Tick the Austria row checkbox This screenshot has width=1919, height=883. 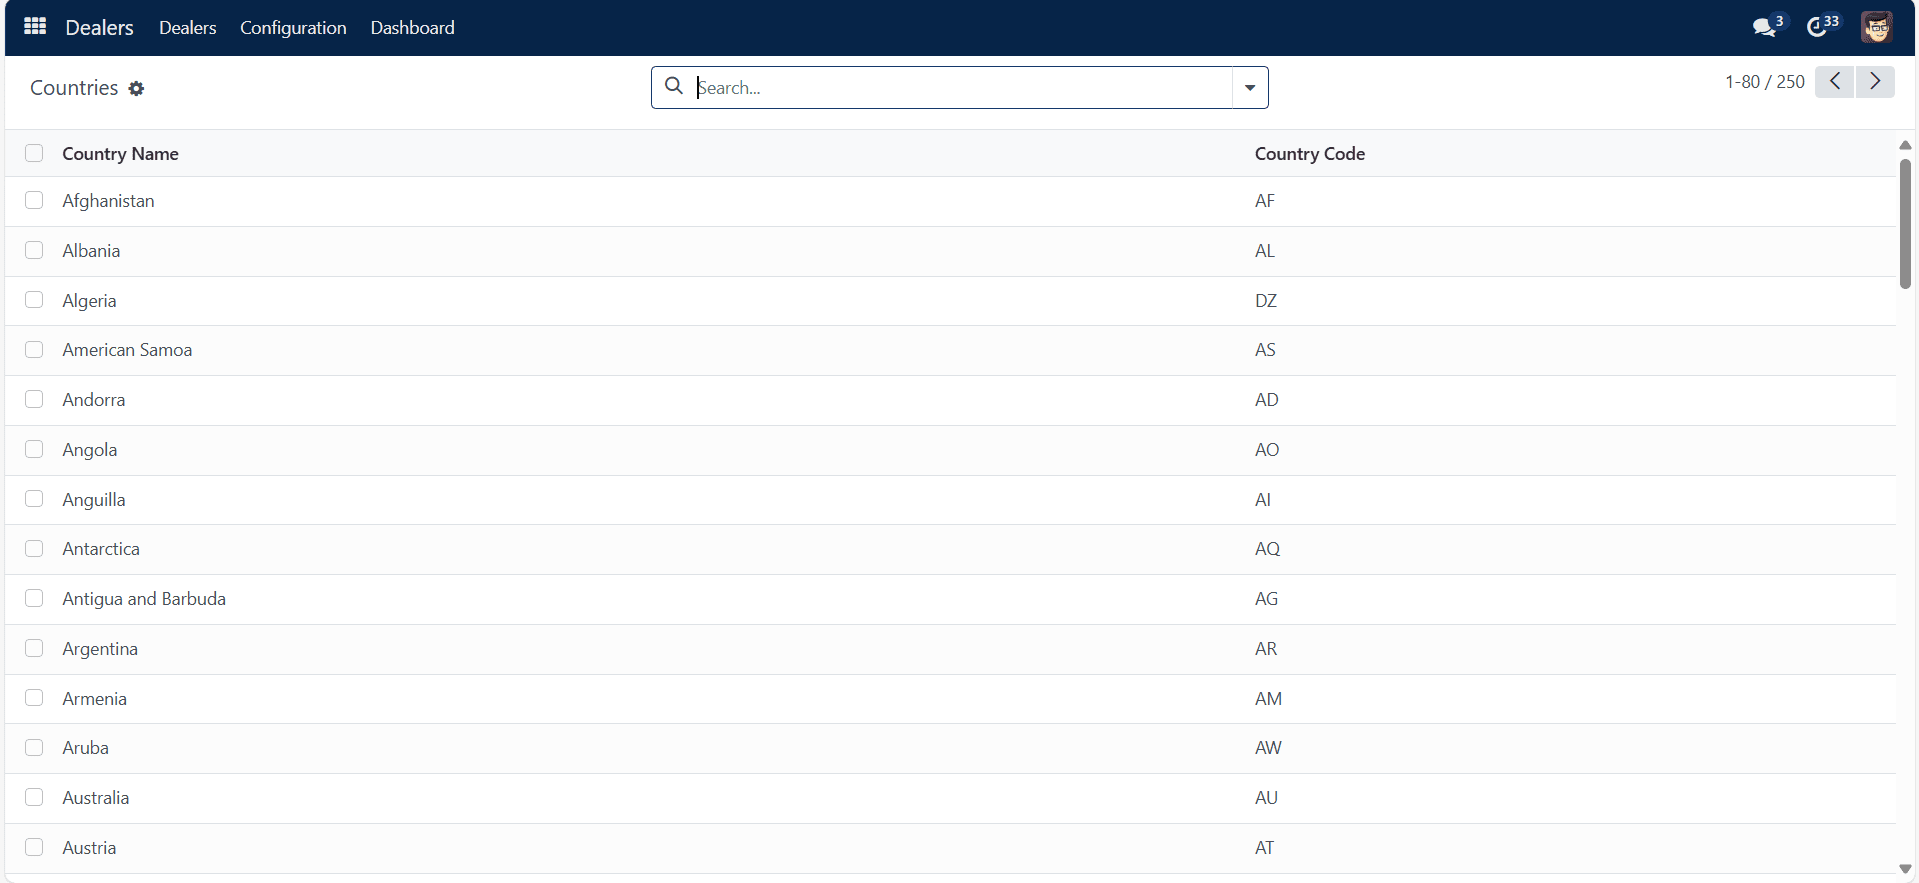(34, 847)
